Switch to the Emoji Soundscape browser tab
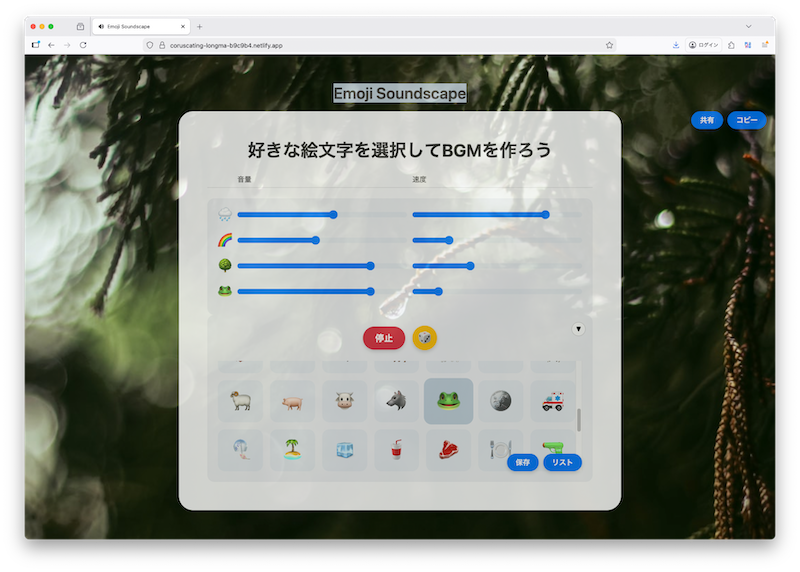The height and width of the screenshot is (572, 800). pyautogui.click(x=138, y=26)
